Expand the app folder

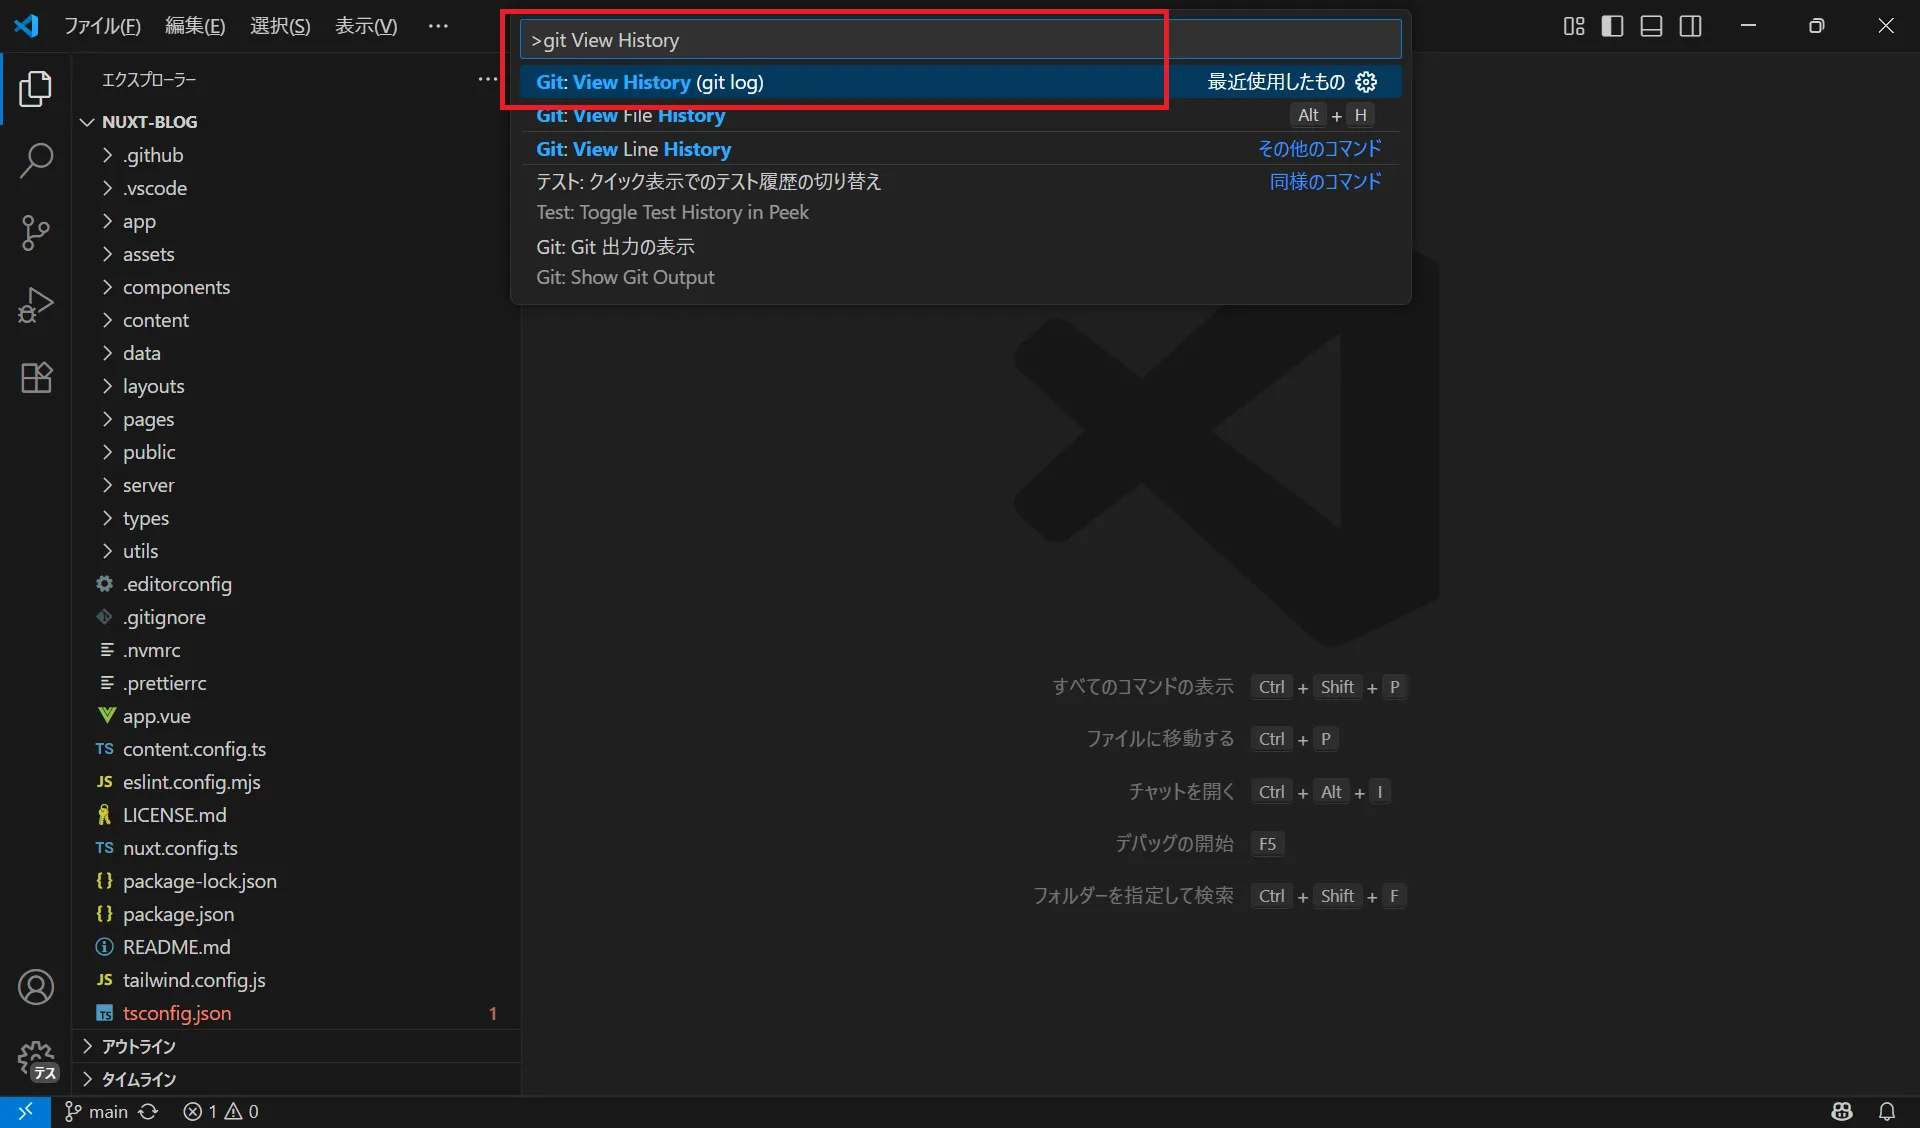tap(296, 221)
